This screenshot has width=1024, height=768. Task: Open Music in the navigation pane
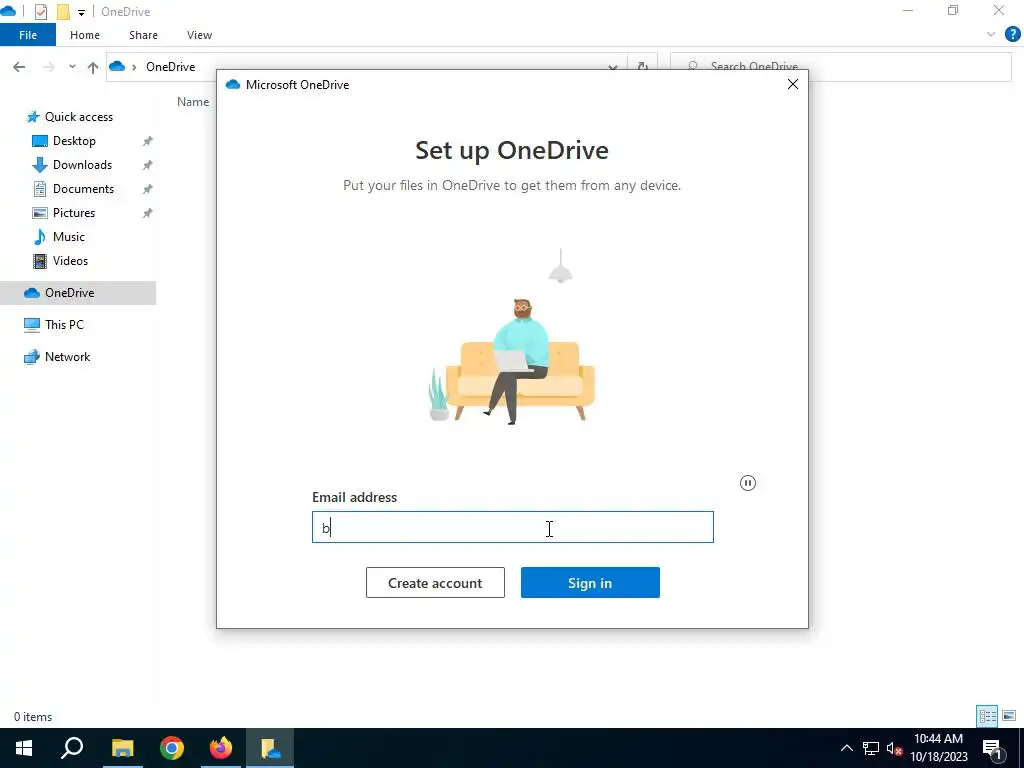(69, 237)
